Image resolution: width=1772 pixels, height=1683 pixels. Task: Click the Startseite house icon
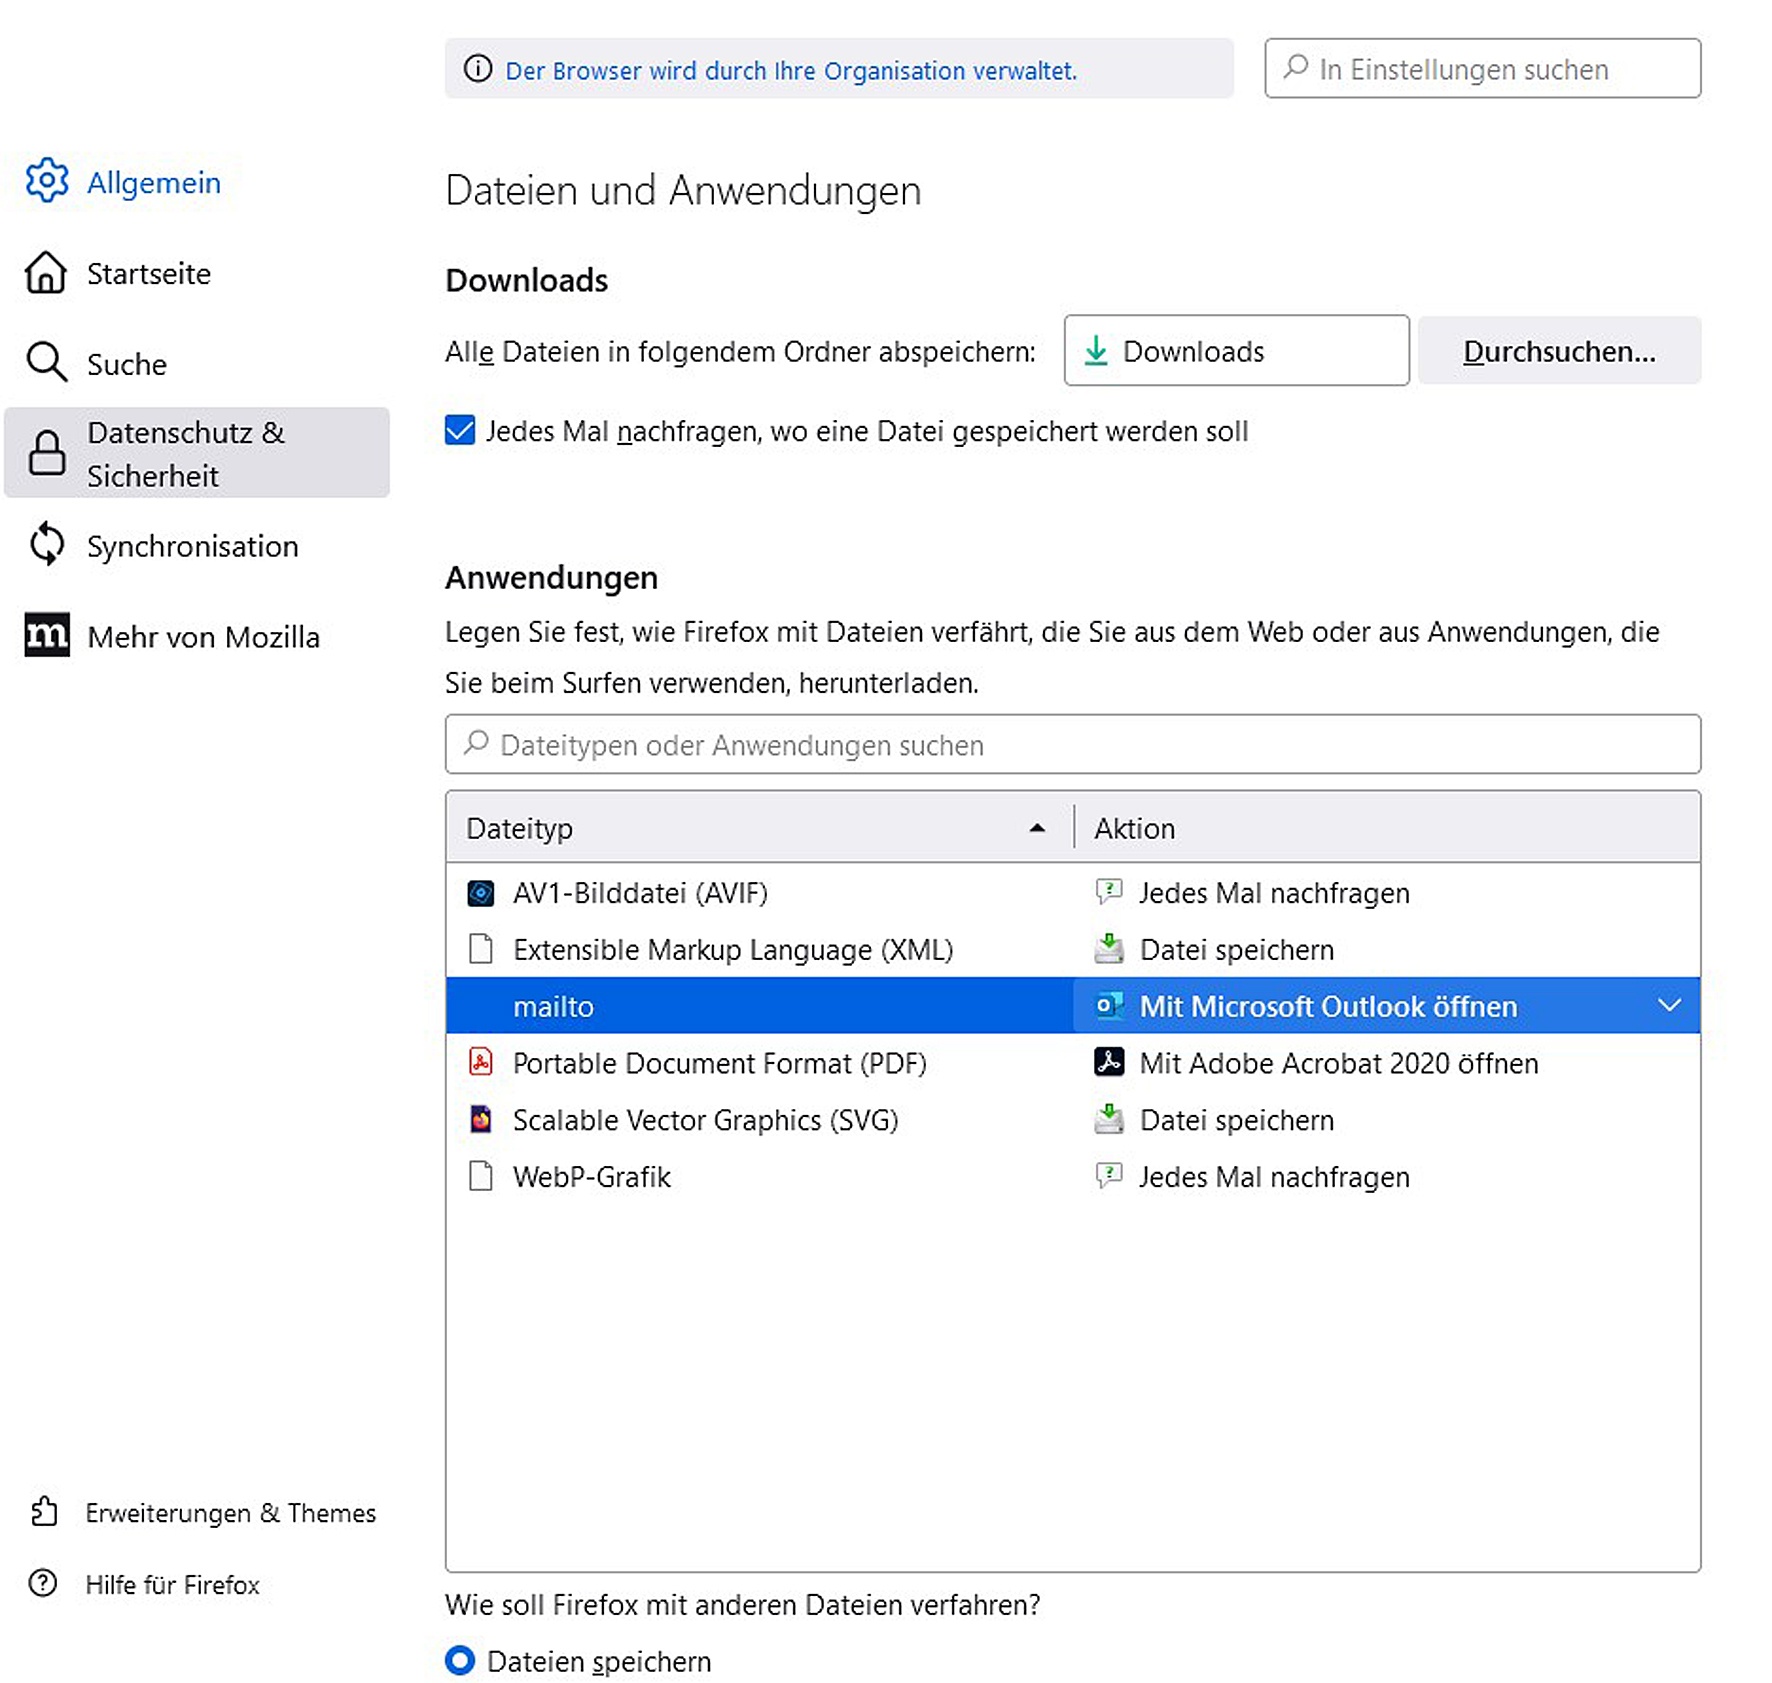46,273
